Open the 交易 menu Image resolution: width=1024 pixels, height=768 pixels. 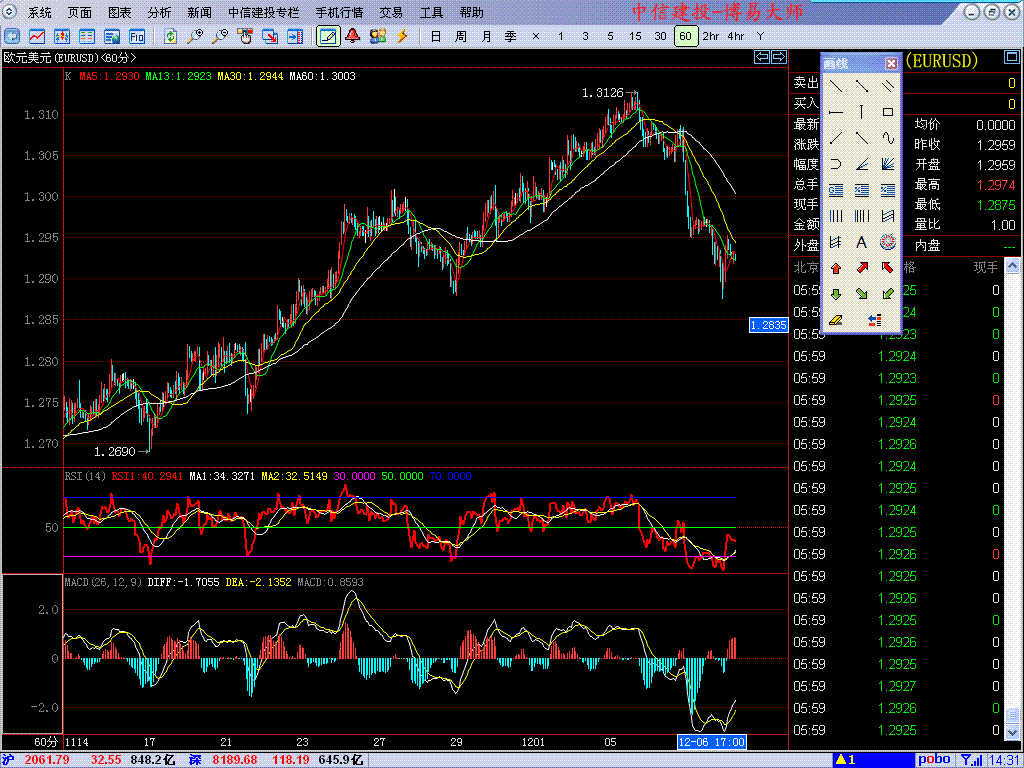tap(391, 13)
